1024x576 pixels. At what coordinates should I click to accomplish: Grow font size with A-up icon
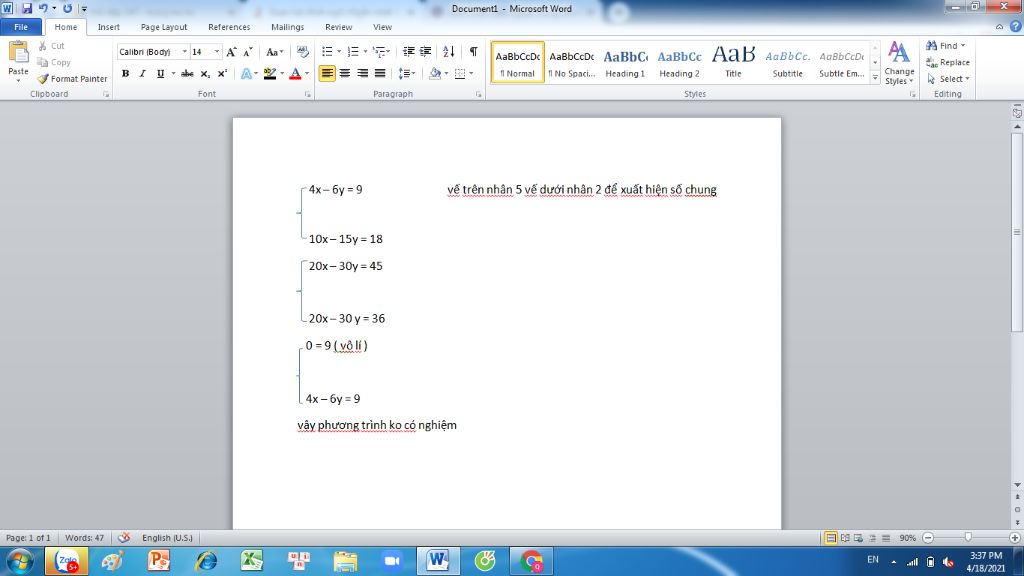click(231, 52)
